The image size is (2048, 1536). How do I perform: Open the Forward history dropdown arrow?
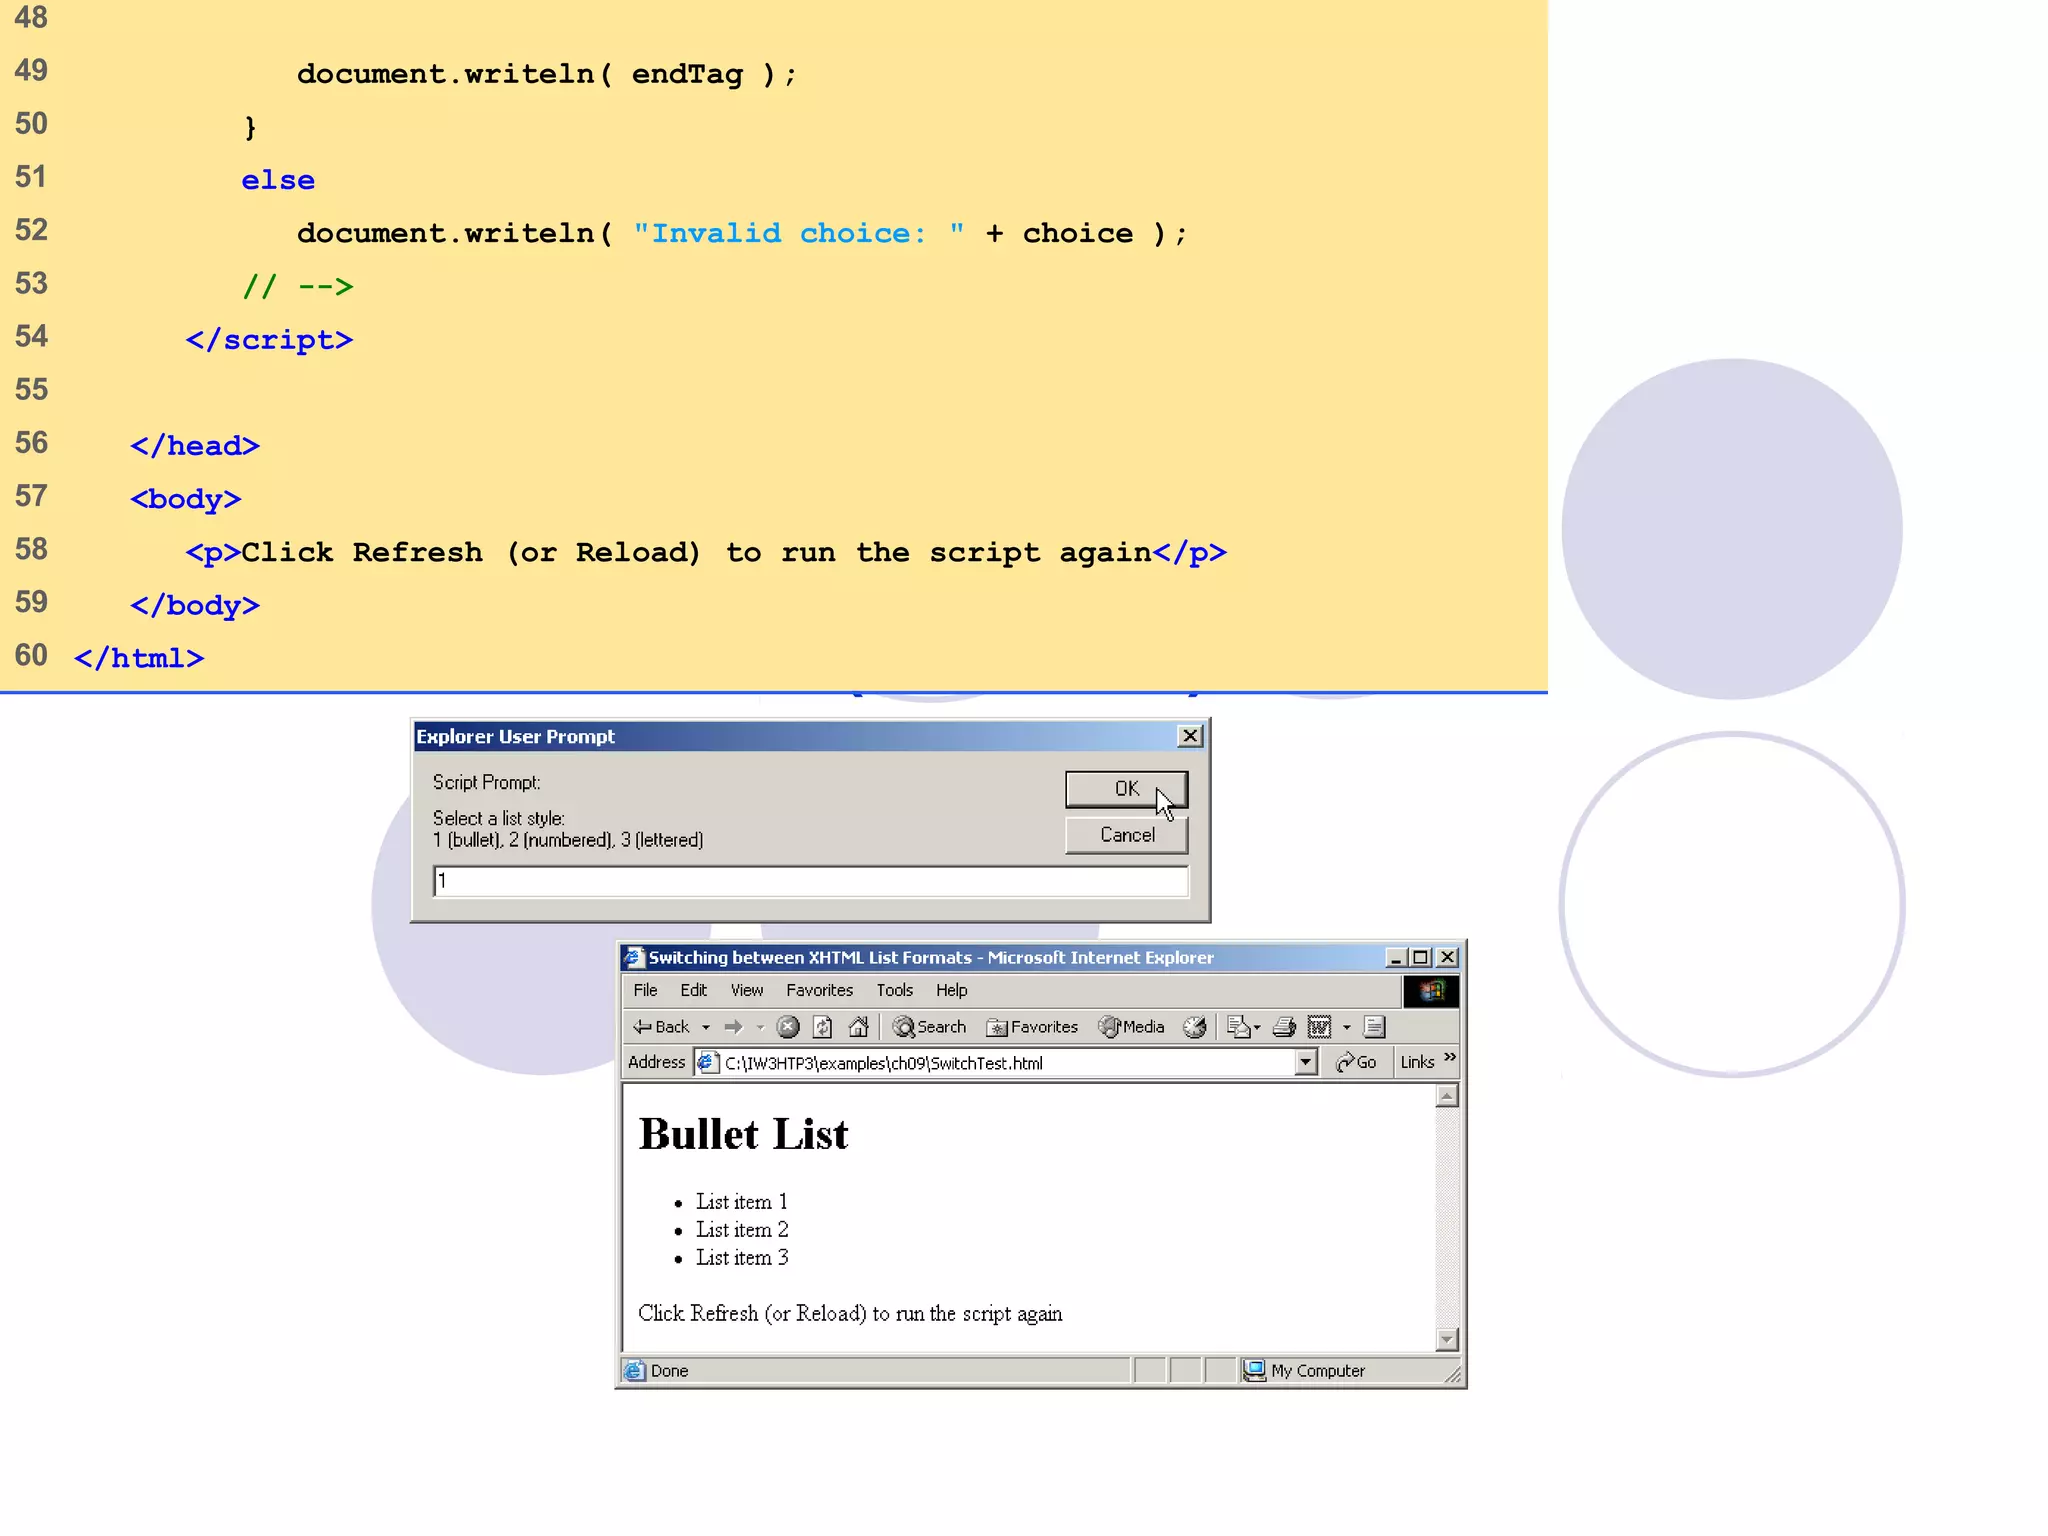click(760, 1028)
